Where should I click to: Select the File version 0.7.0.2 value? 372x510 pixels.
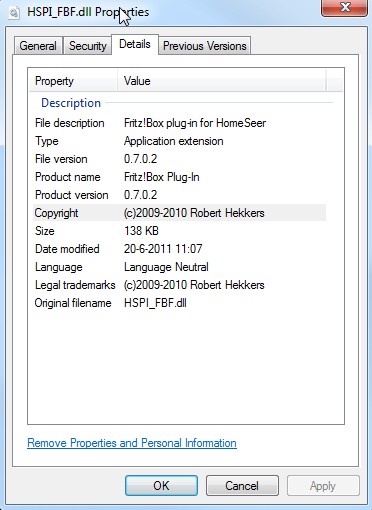[x=140, y=159]
